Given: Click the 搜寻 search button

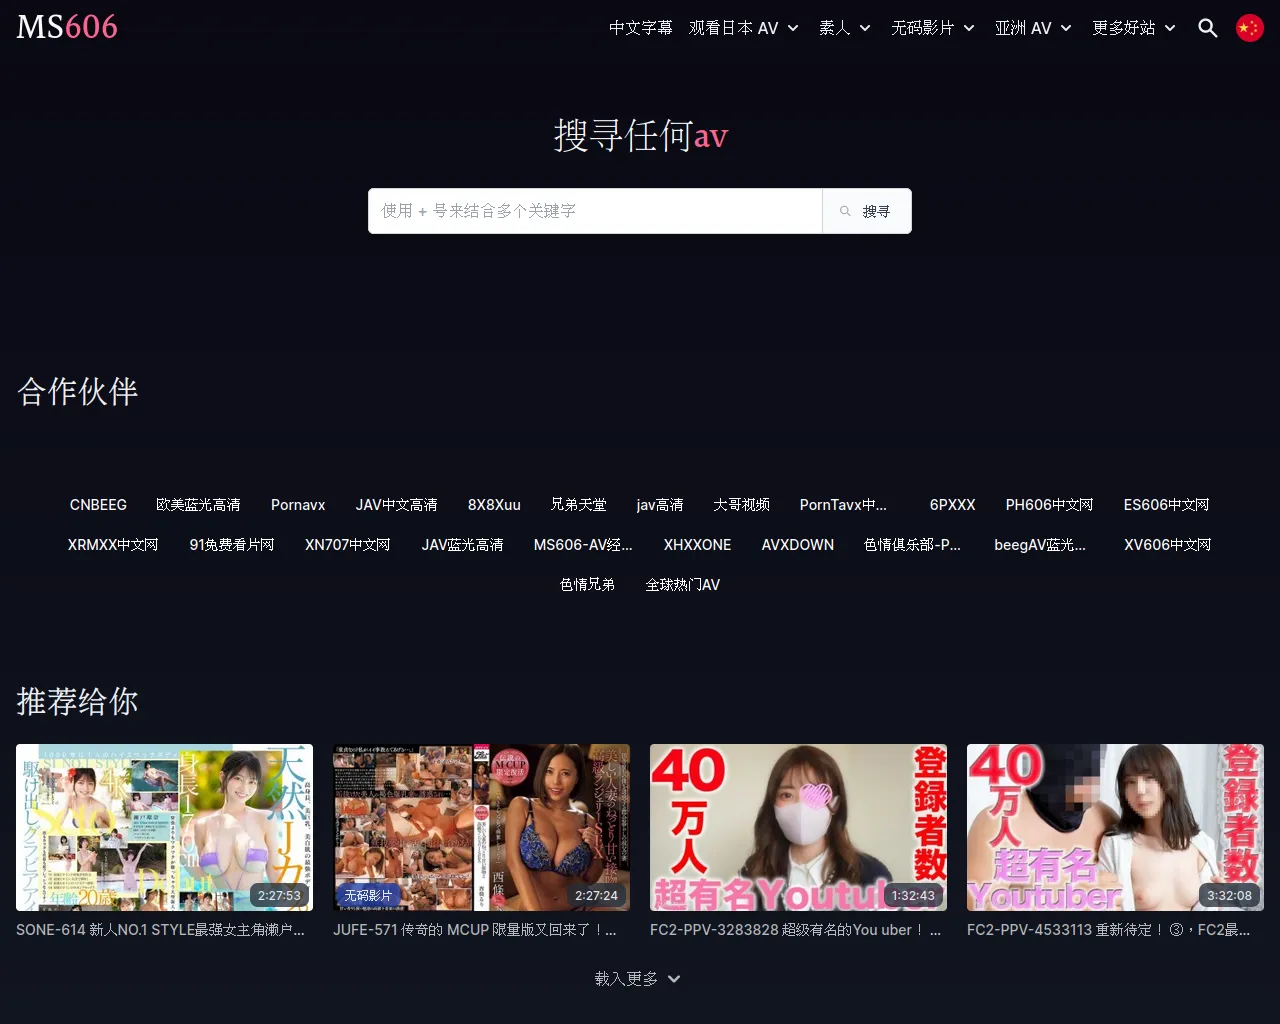Looking at the screenshot, I should pos(866,211).
